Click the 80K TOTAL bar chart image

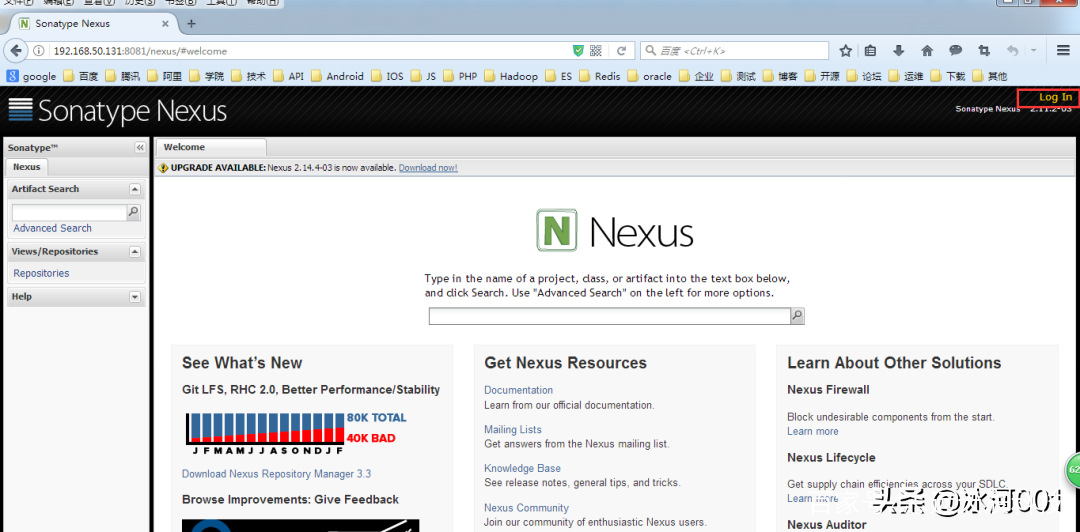coord(296,433)
